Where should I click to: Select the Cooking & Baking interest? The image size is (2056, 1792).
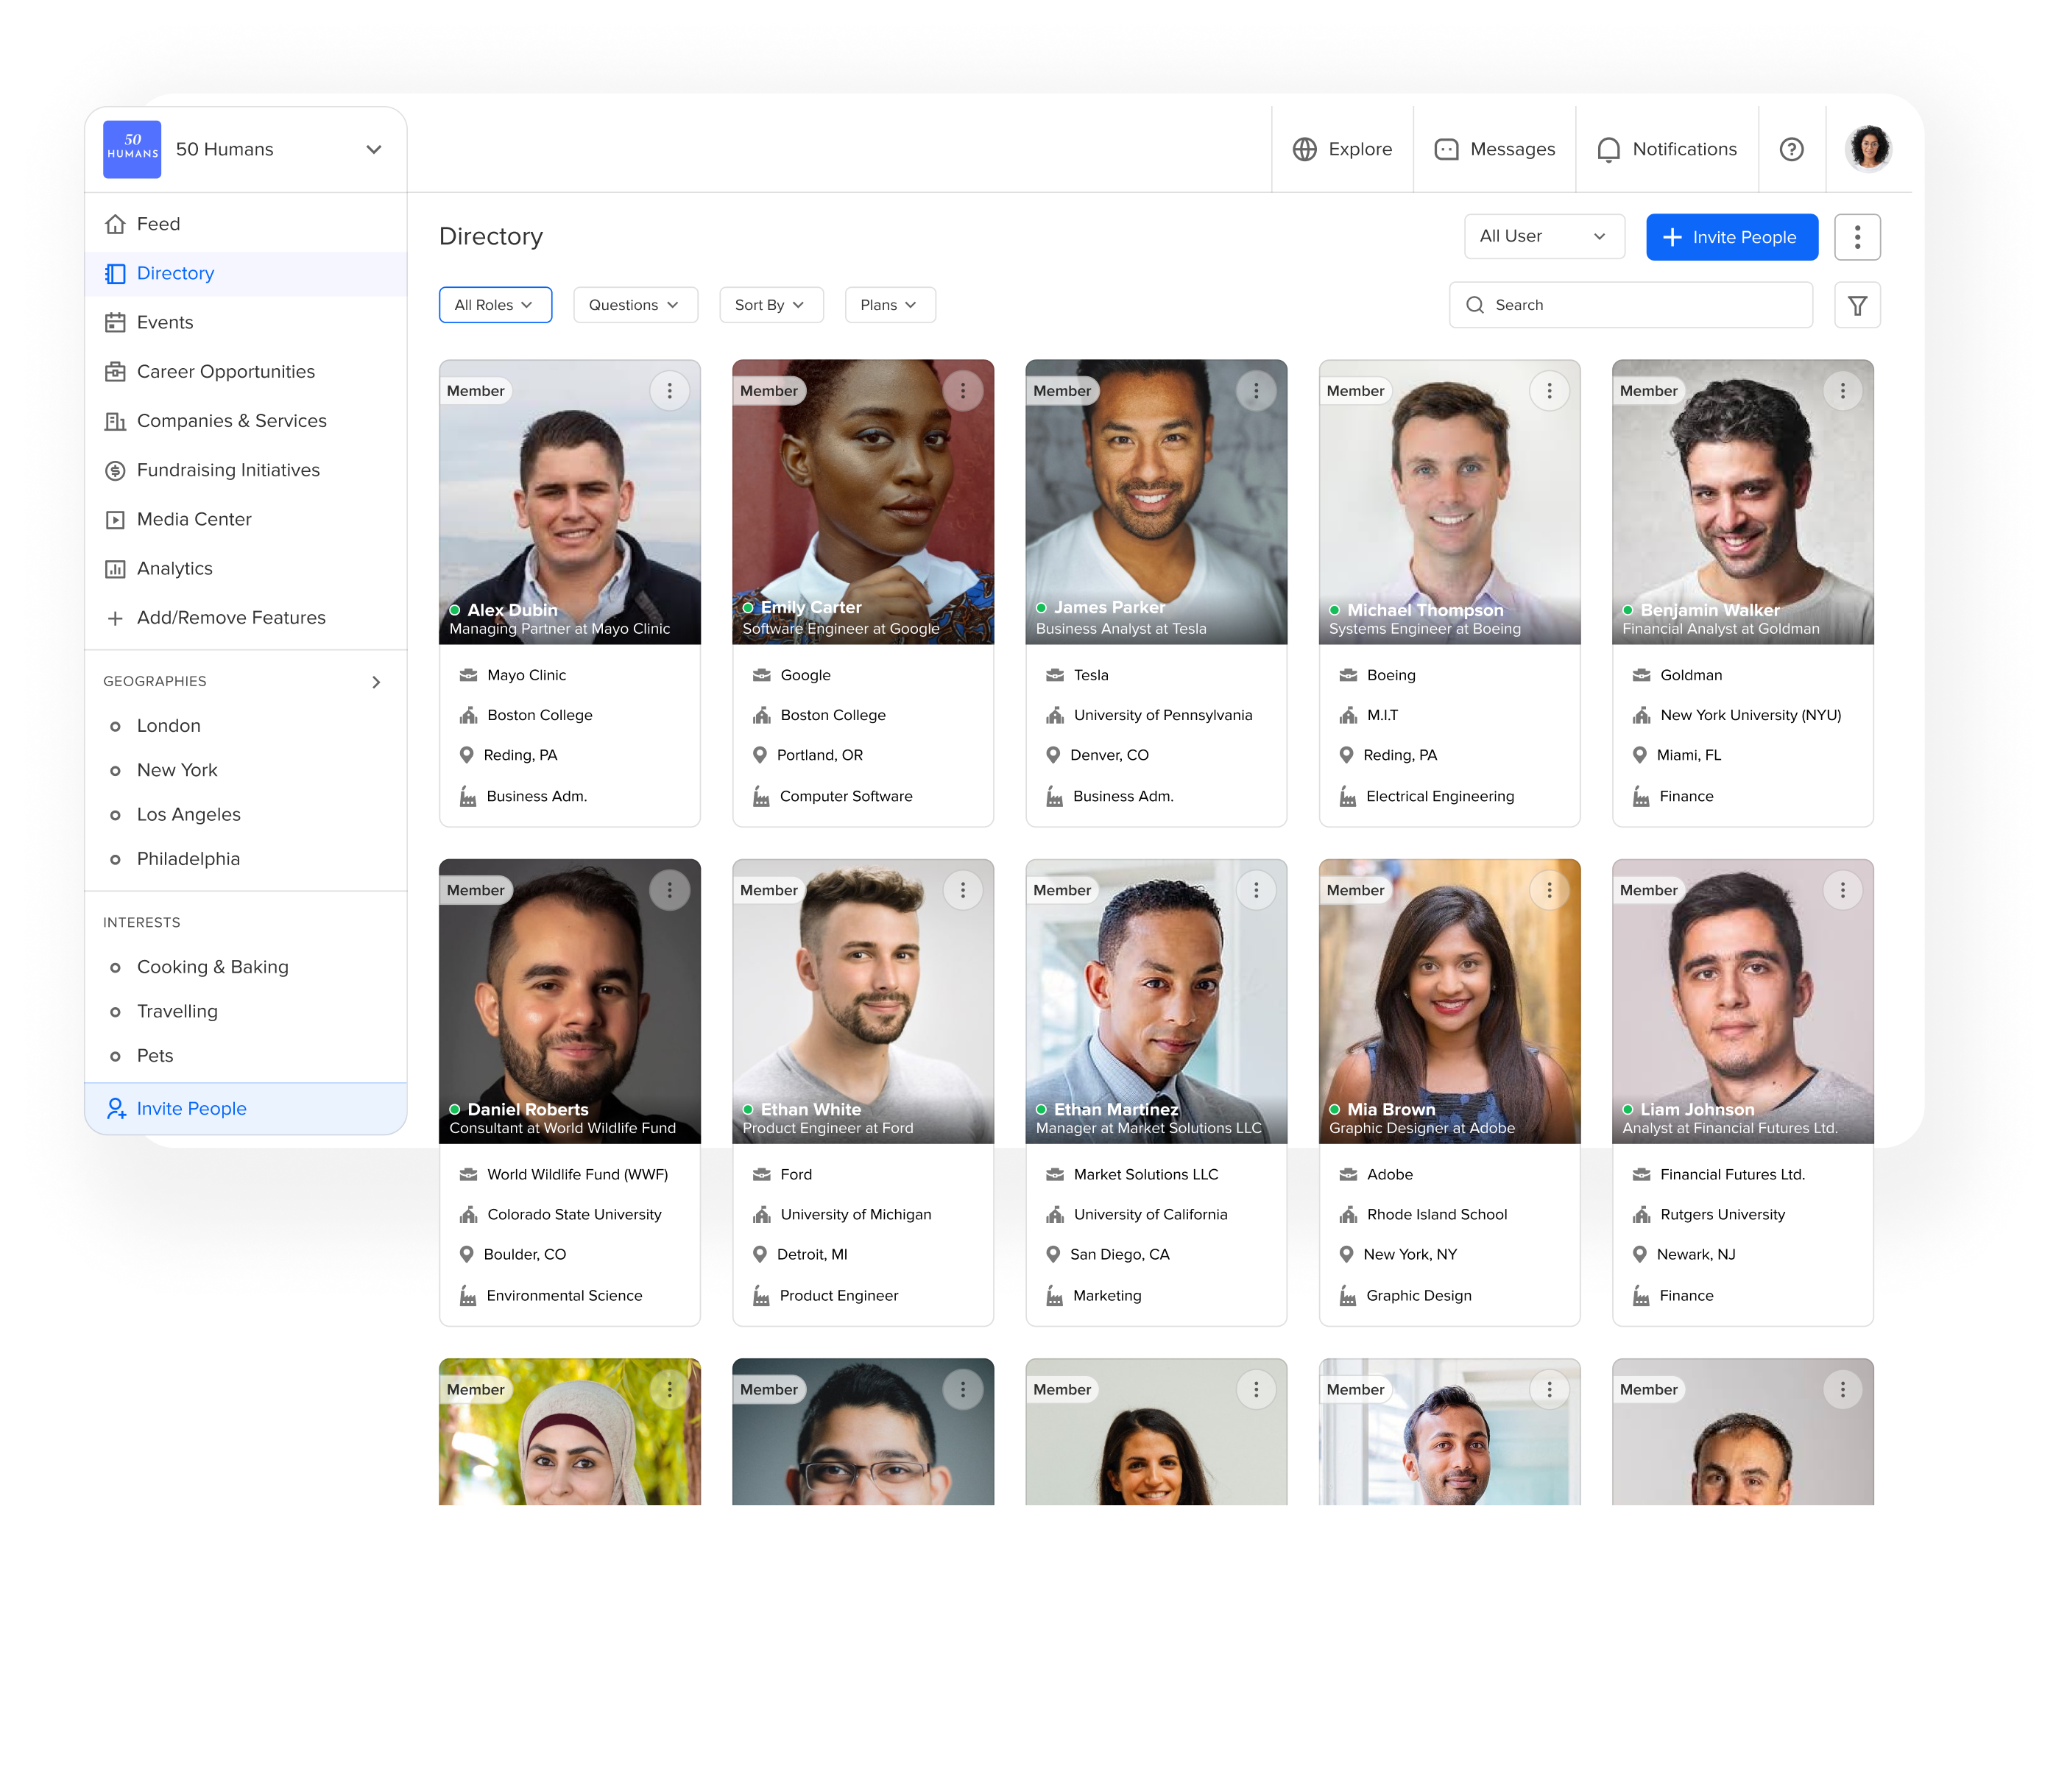[x=212, y=967]
